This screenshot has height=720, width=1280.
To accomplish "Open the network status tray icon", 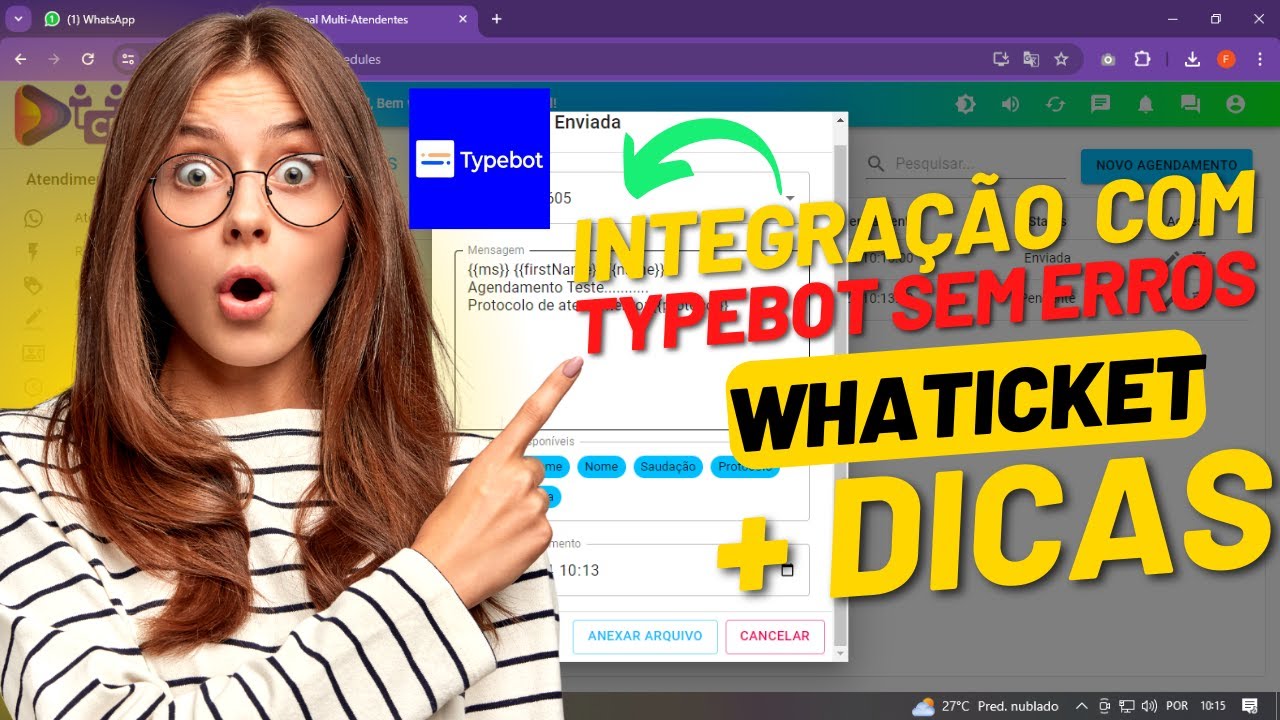I will pos(1127,706).
